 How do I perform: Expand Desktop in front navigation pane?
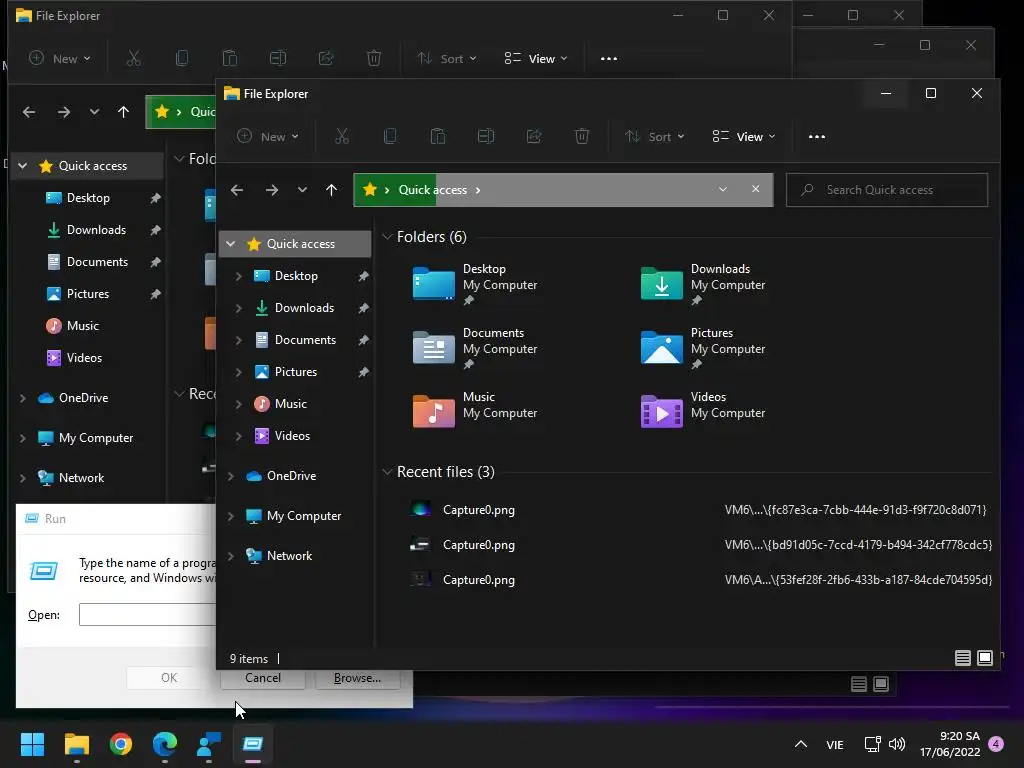tap(238, 276)
